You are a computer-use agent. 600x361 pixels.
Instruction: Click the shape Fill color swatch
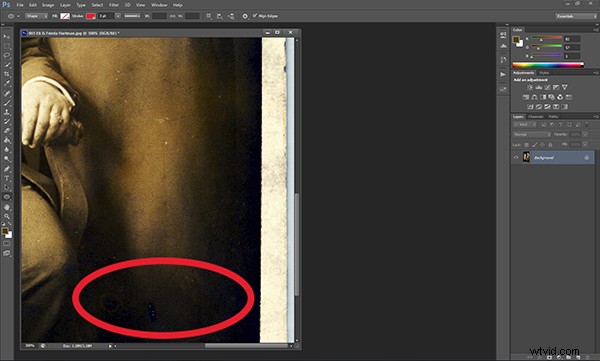point(65,16)
